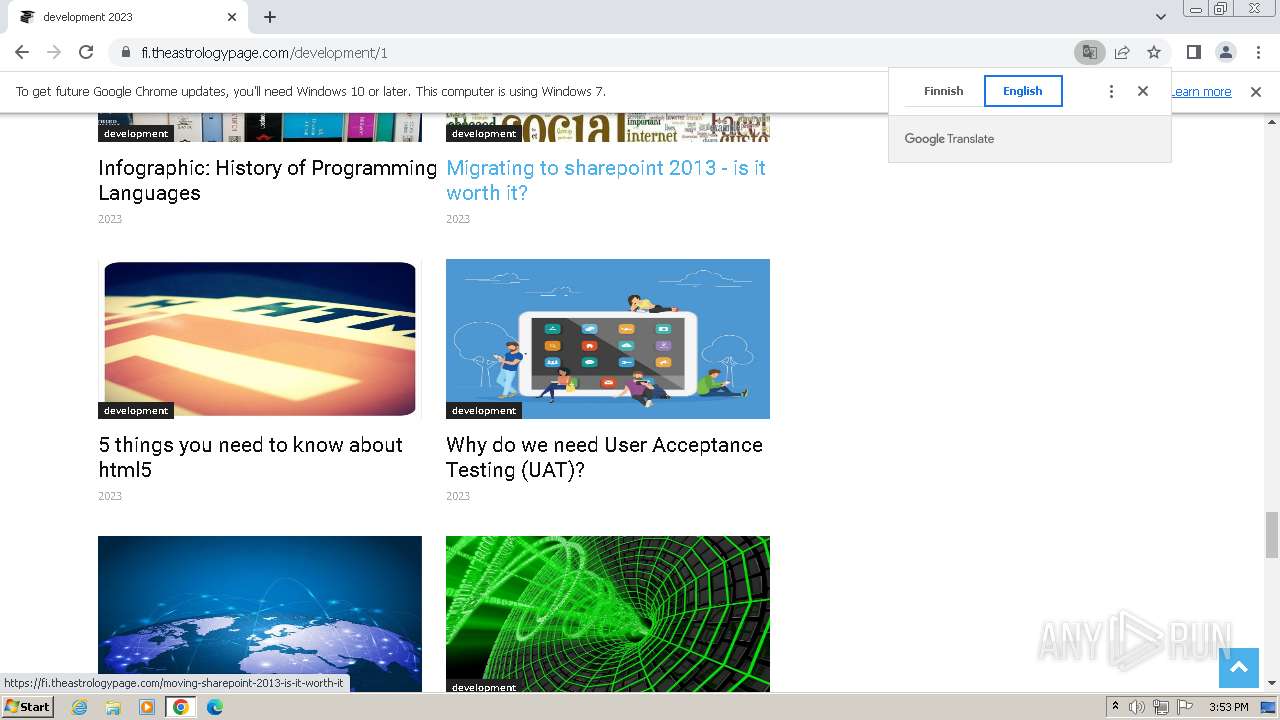Click development tag on bookshelf image
Image resolution: width=1280 pixels, height=720 pixels.
pyautogui.click(x=136, y=134)
